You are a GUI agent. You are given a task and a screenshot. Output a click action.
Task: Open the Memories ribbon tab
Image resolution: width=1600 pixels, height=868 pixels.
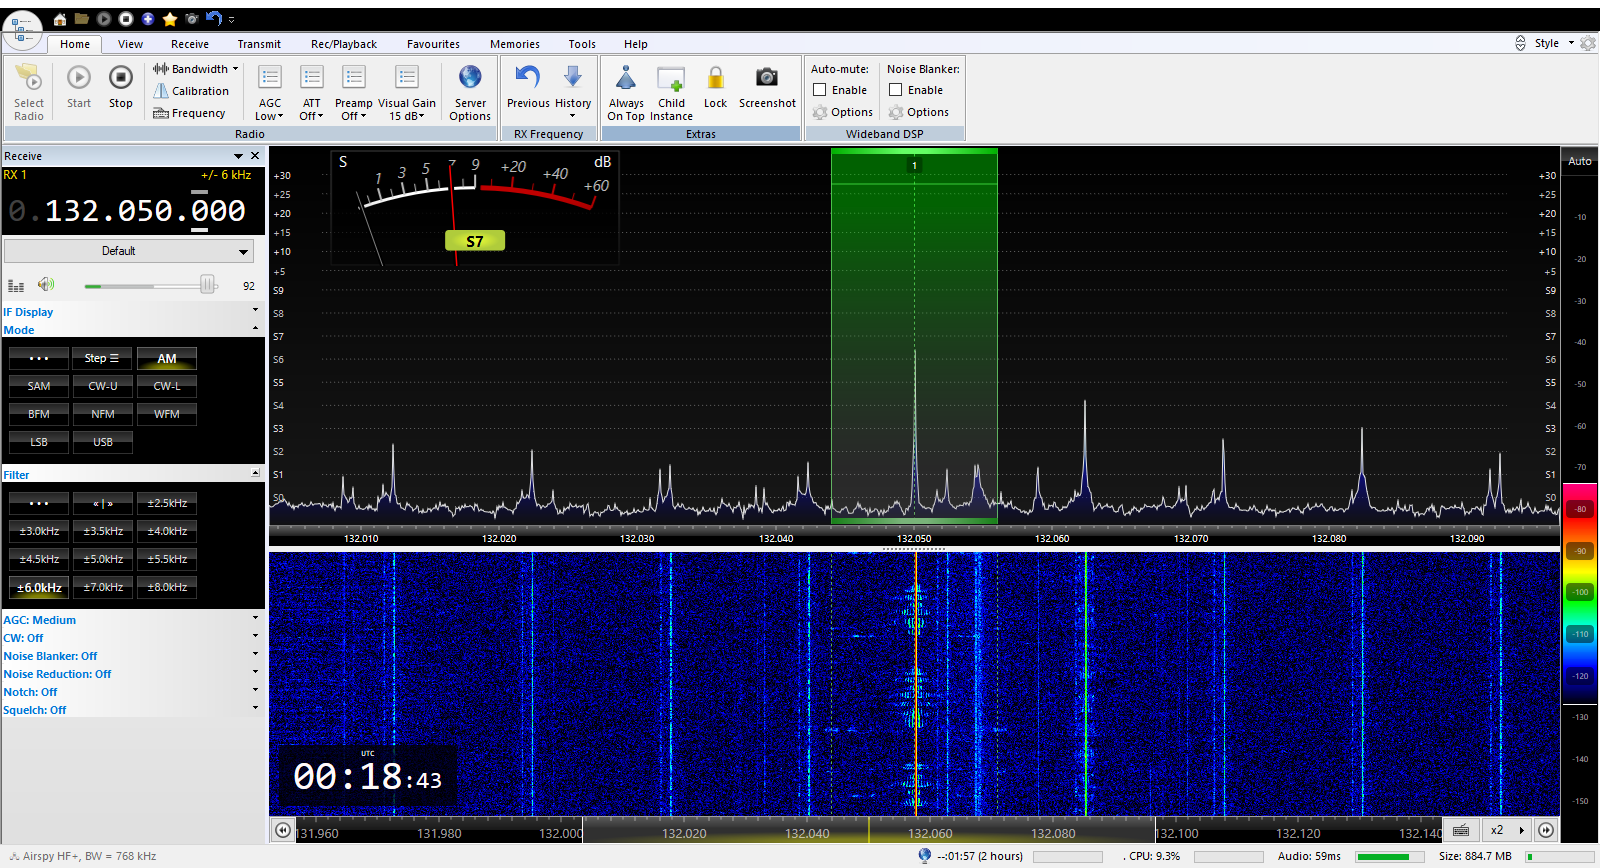pyautogui.click(x=514, y=44)
